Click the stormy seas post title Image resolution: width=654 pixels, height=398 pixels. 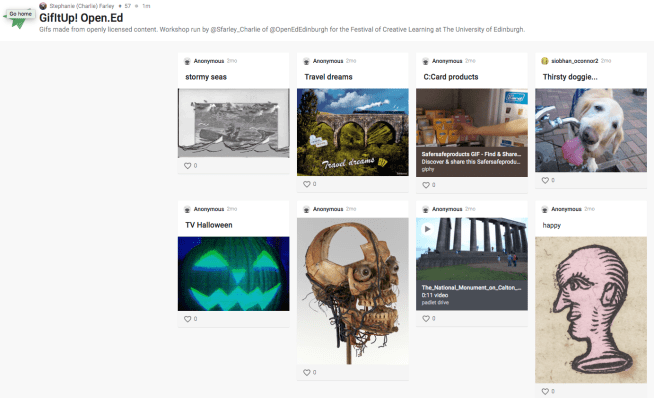(206, 77)
